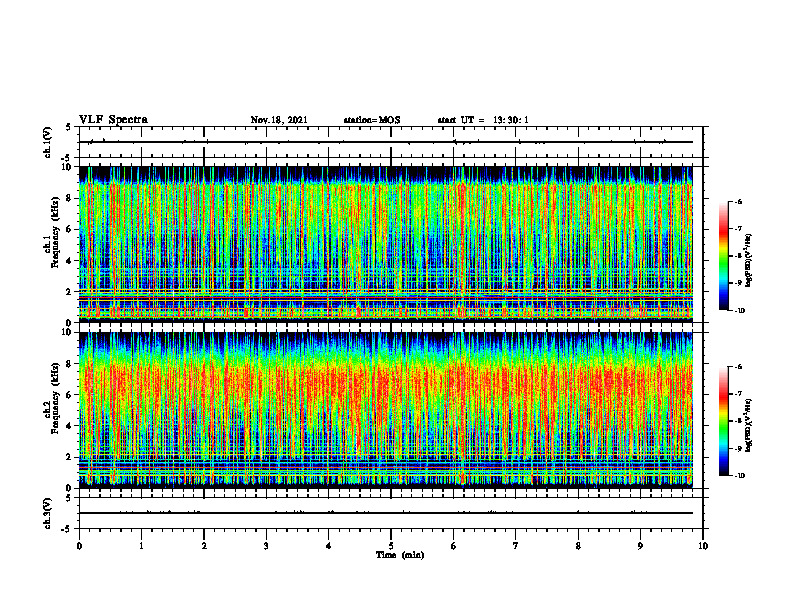Screen dimensions: 792x612
Task: Click the '2' kHz tick of ch.2 spectrogram
Action: (71, 457)
